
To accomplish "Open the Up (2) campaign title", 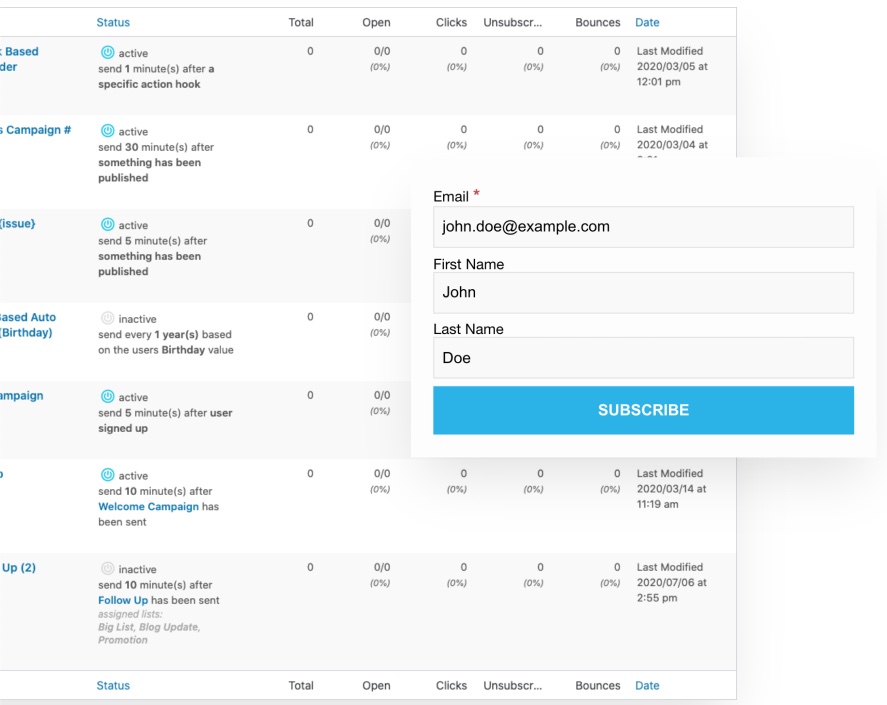I will tap(19, 568).
